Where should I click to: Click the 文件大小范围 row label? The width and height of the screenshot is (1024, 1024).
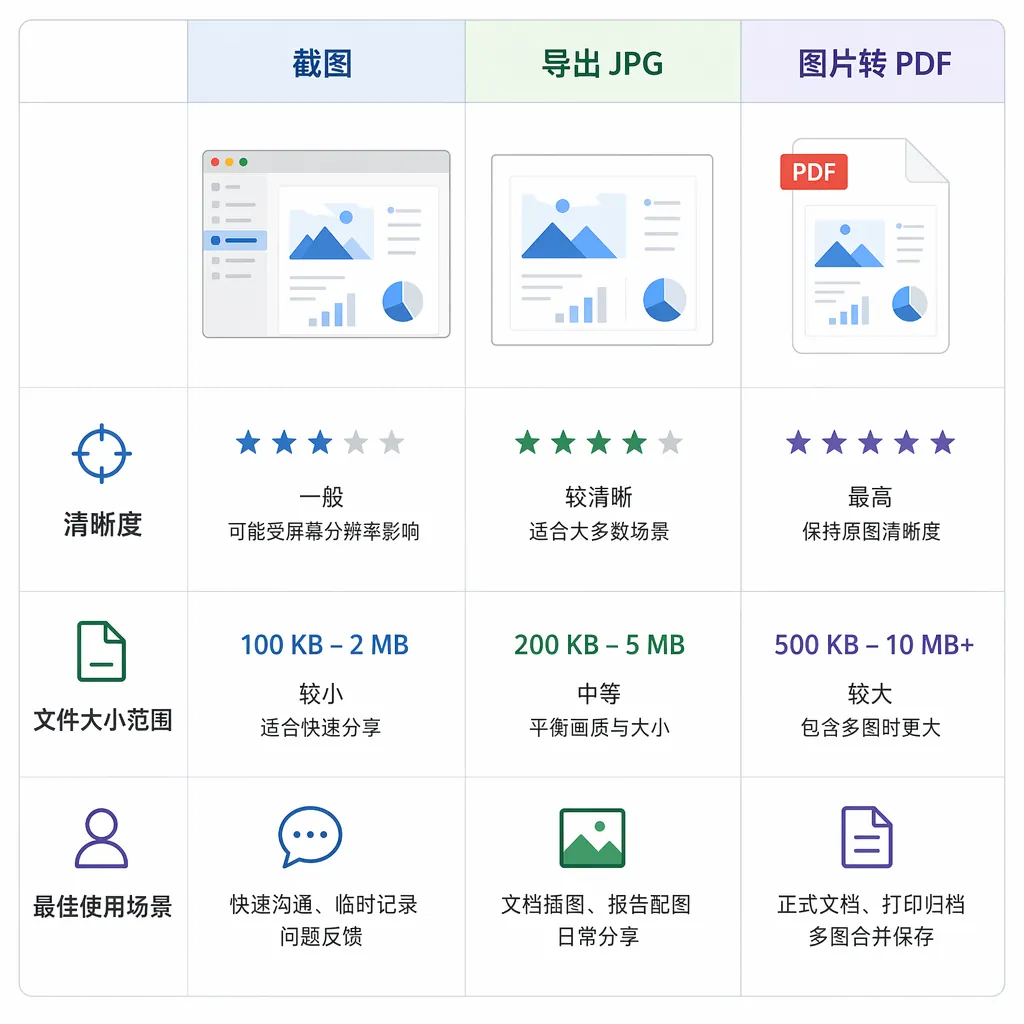(103, 719)
